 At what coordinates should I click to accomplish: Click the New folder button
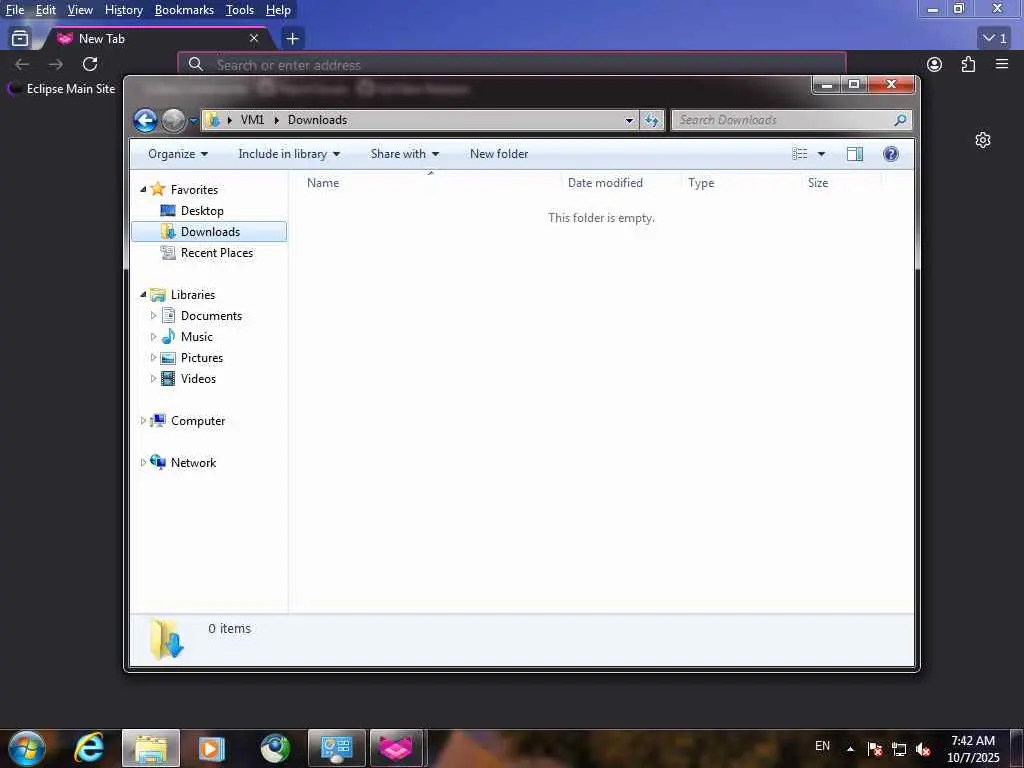[499, 154]
